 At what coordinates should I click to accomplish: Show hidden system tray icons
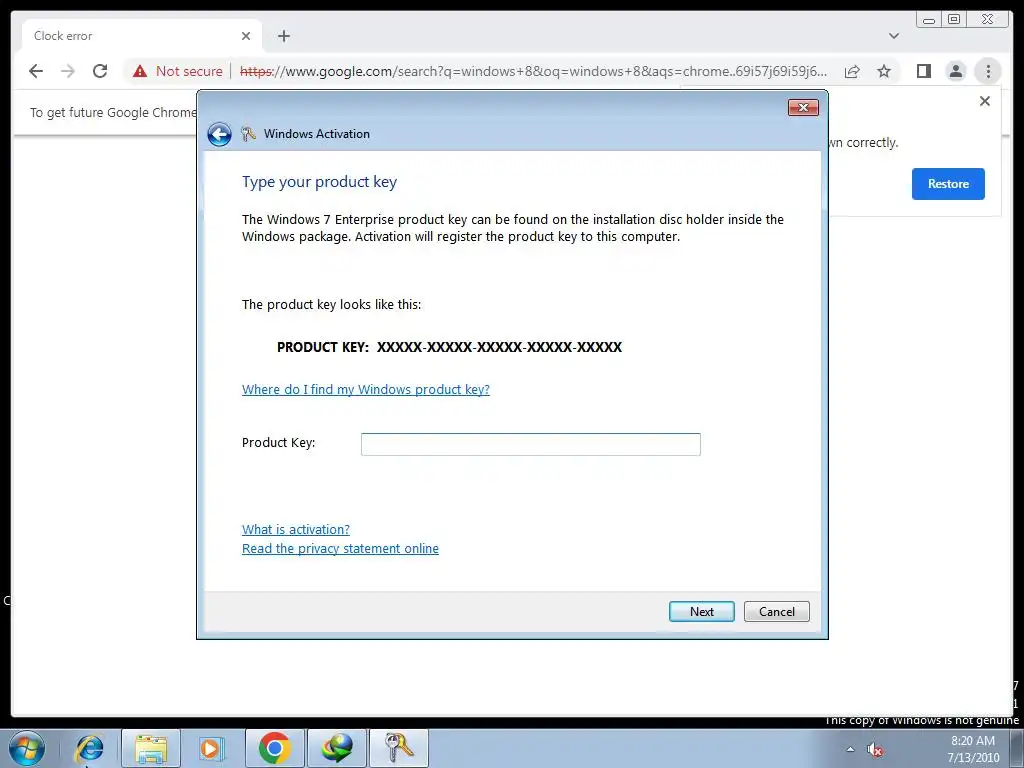point(850,750)
